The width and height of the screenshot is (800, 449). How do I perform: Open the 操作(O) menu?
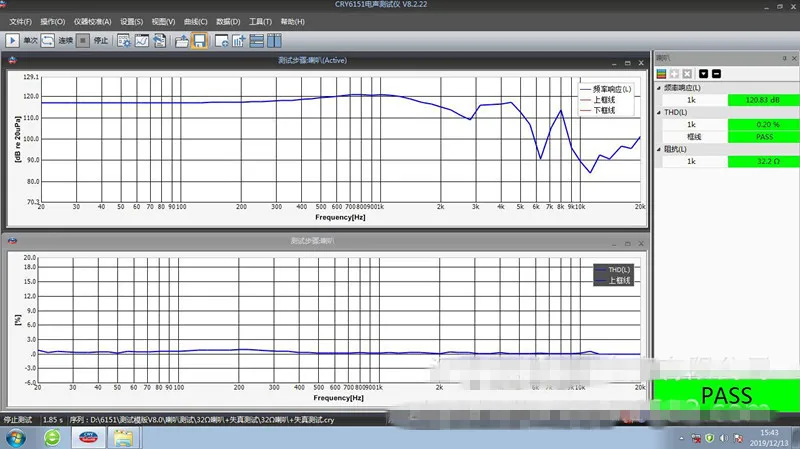point(53,21)
